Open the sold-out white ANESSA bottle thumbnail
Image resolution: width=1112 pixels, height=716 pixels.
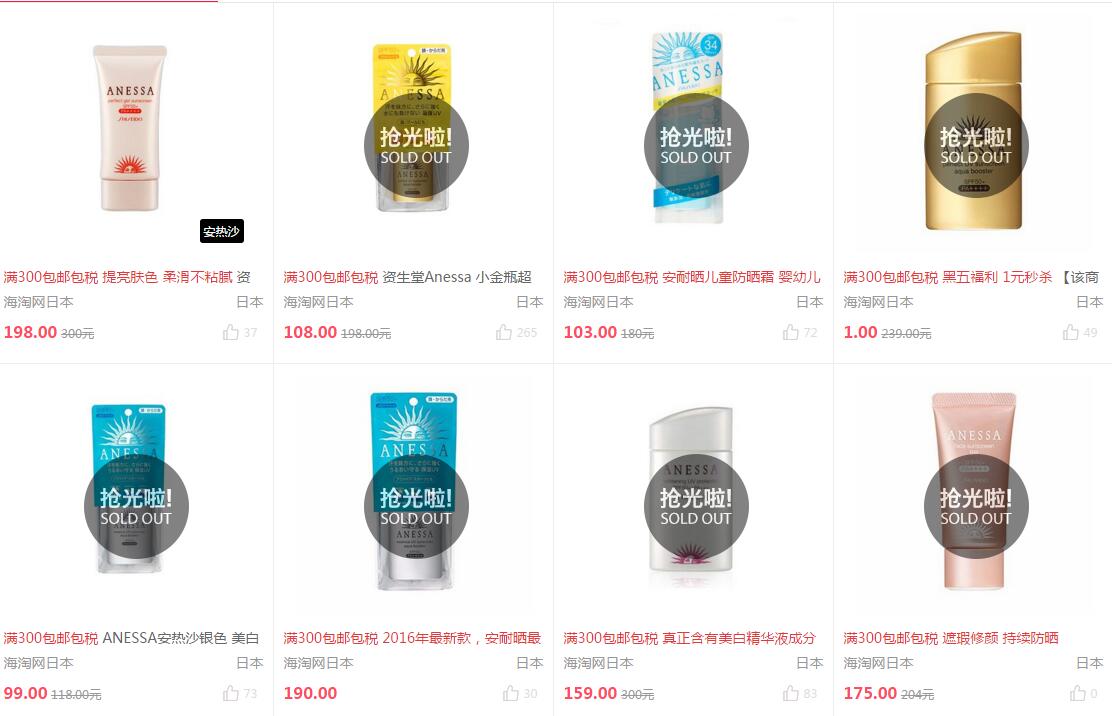[691, 489]
